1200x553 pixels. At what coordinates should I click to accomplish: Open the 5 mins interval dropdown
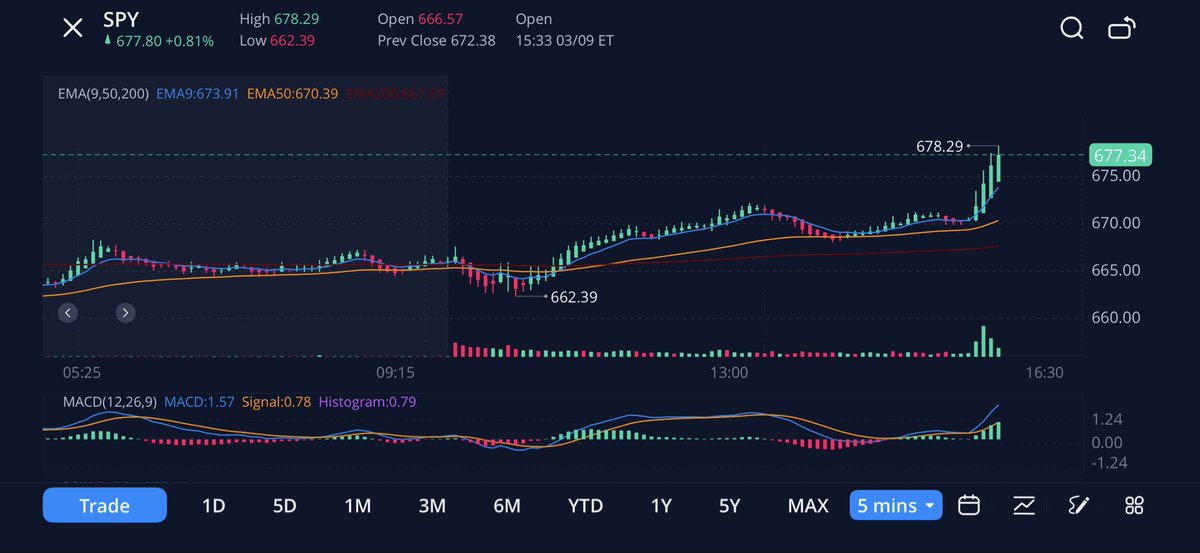pos(896,505)
